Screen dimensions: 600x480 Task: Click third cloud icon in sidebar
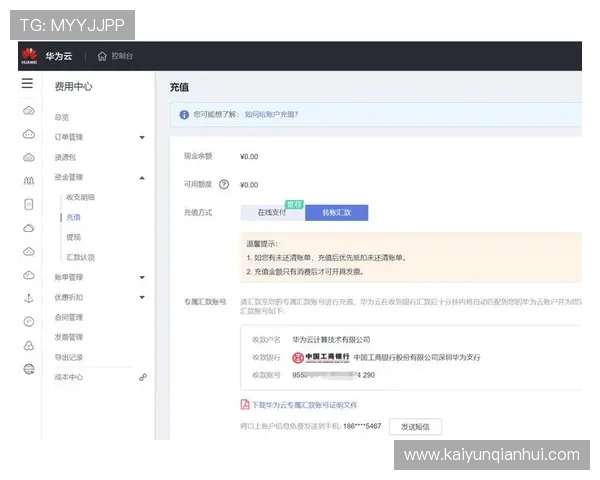click(29, 157)
